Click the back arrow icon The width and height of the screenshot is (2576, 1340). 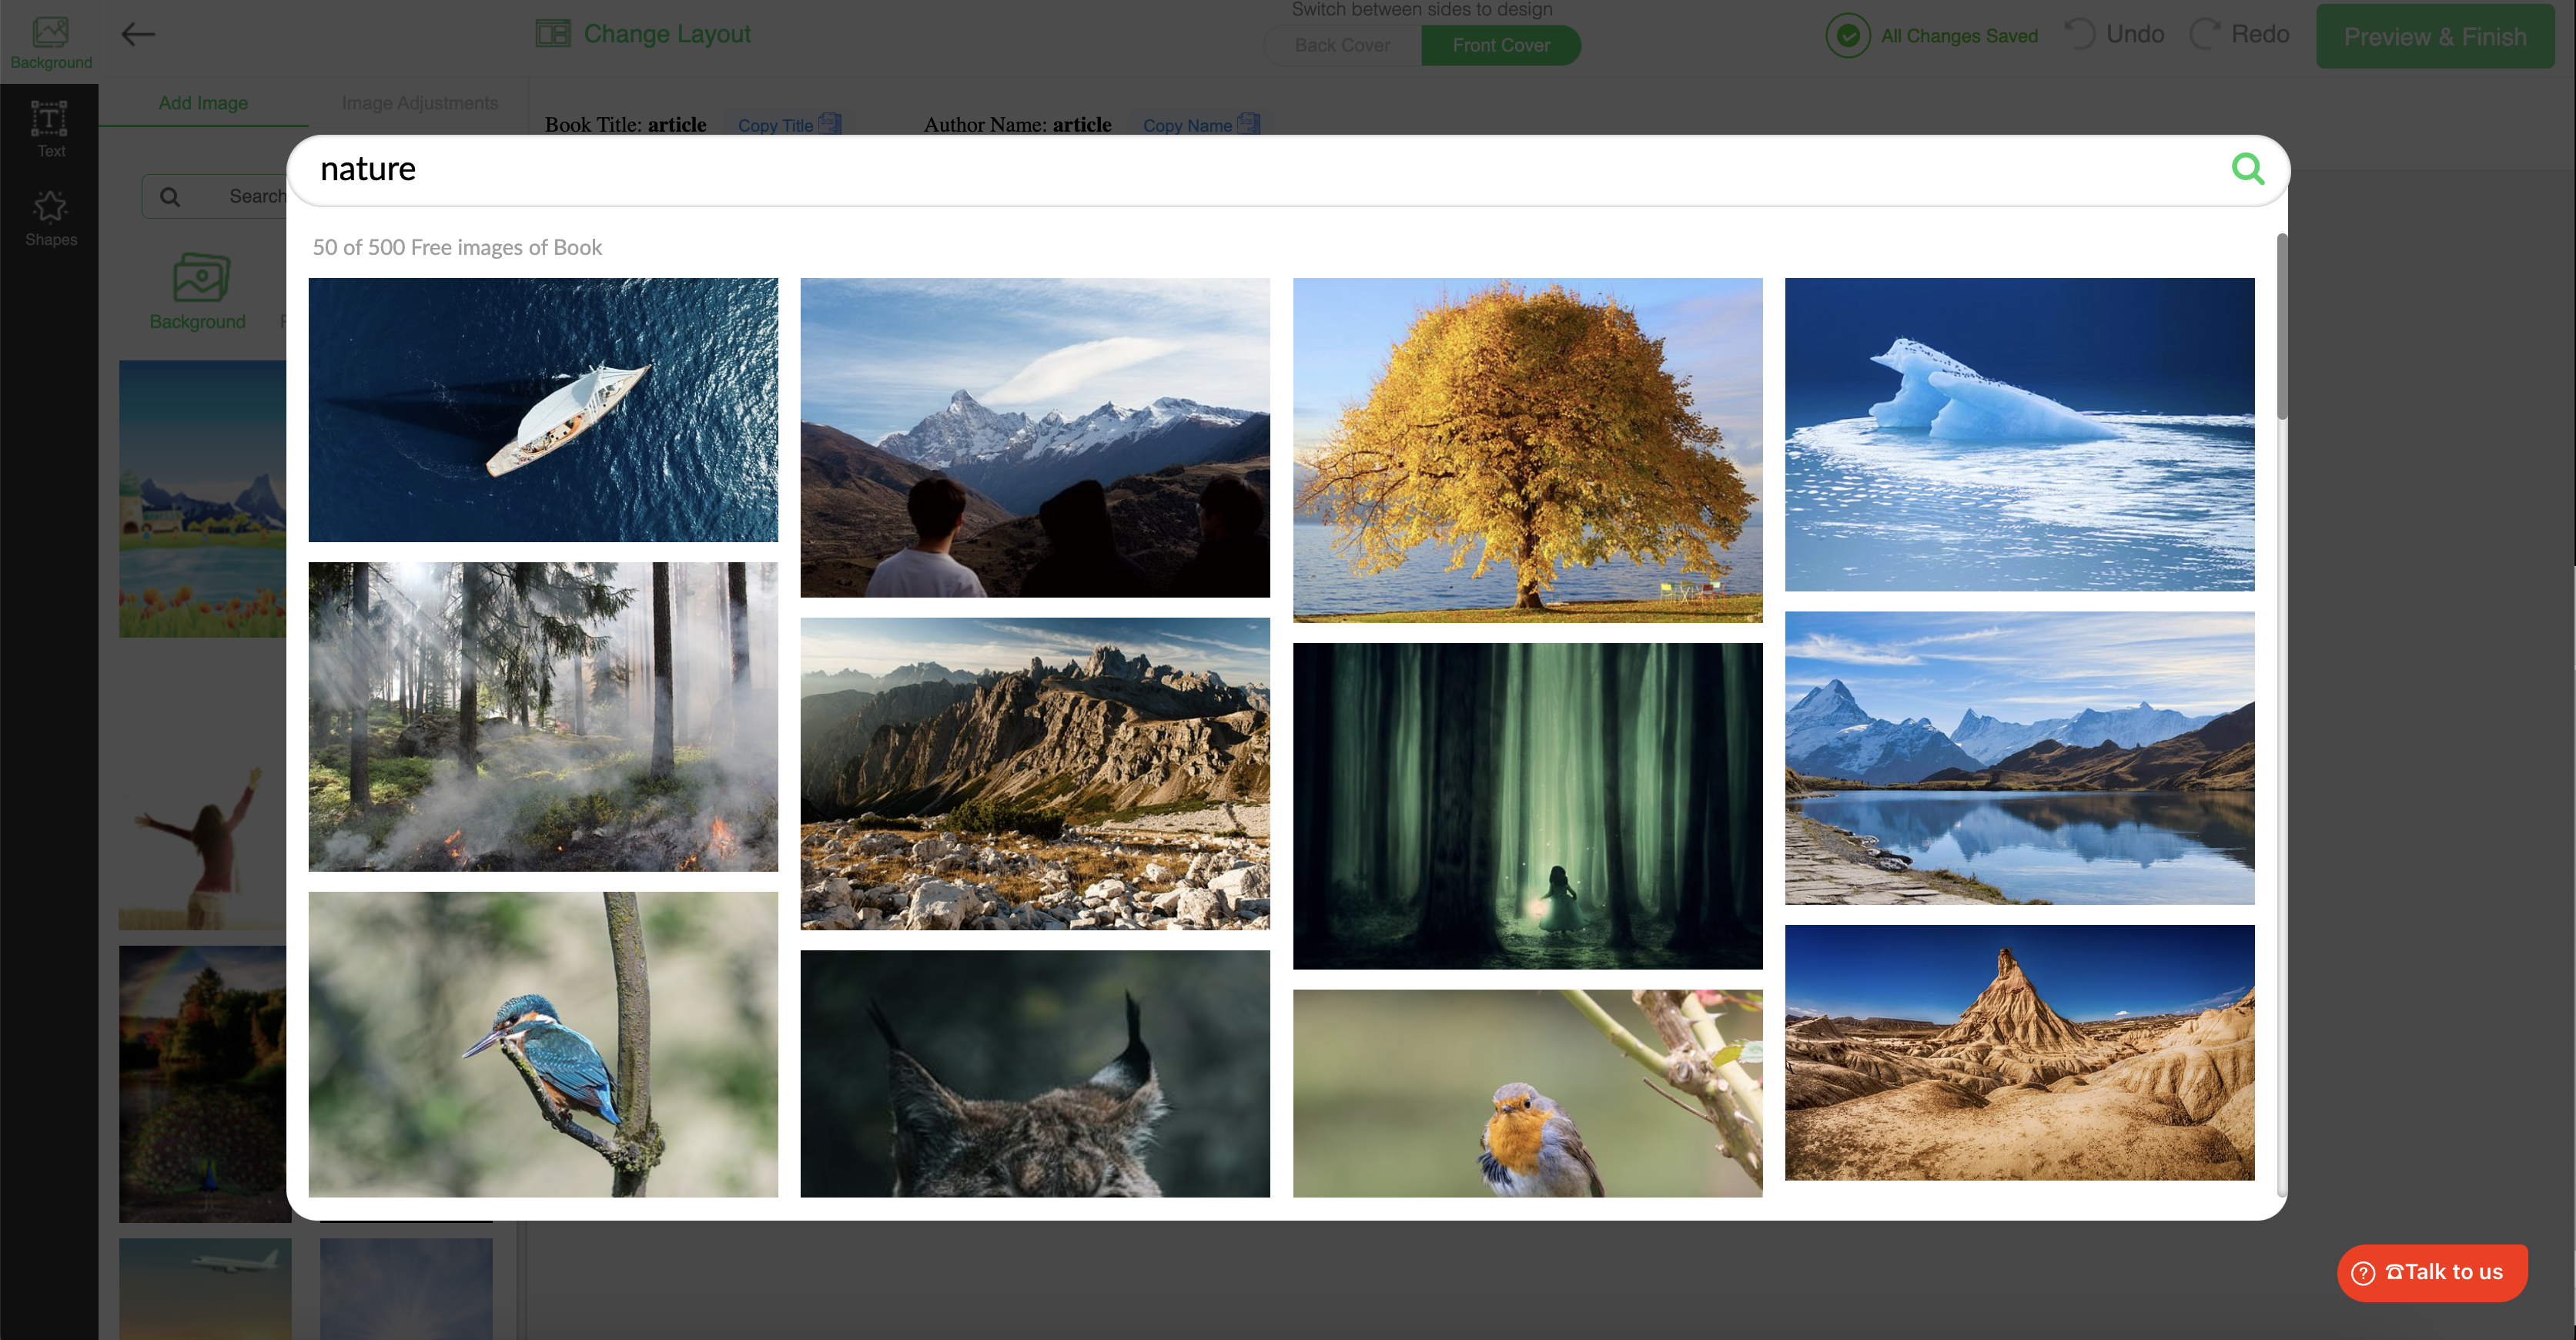[138, 34]
